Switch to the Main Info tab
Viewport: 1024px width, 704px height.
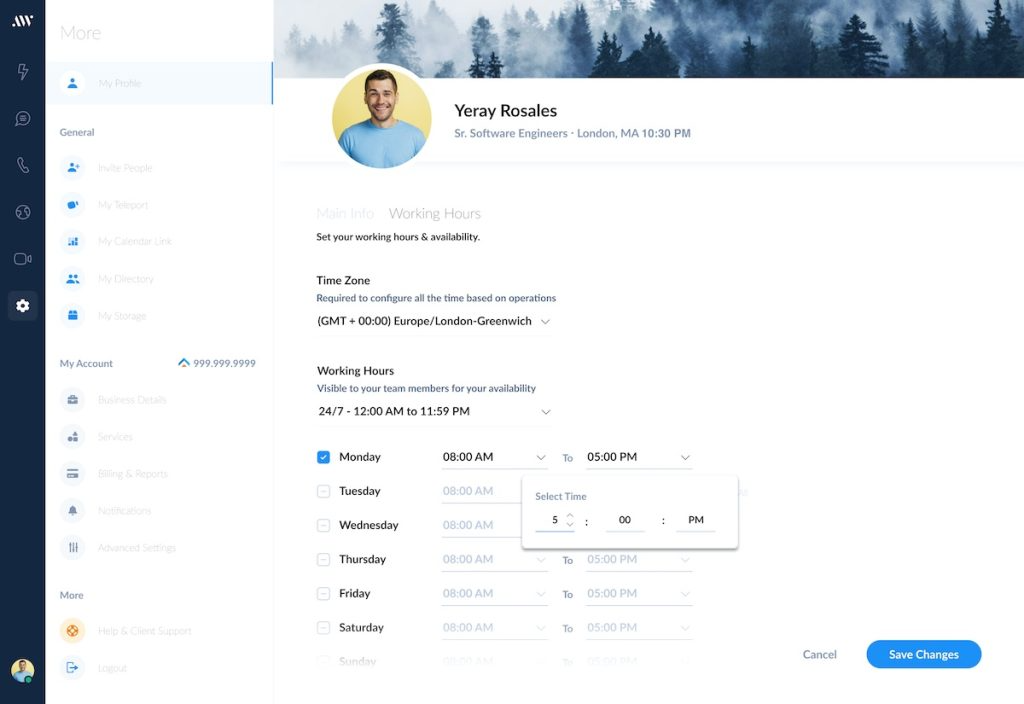point(344,213)
